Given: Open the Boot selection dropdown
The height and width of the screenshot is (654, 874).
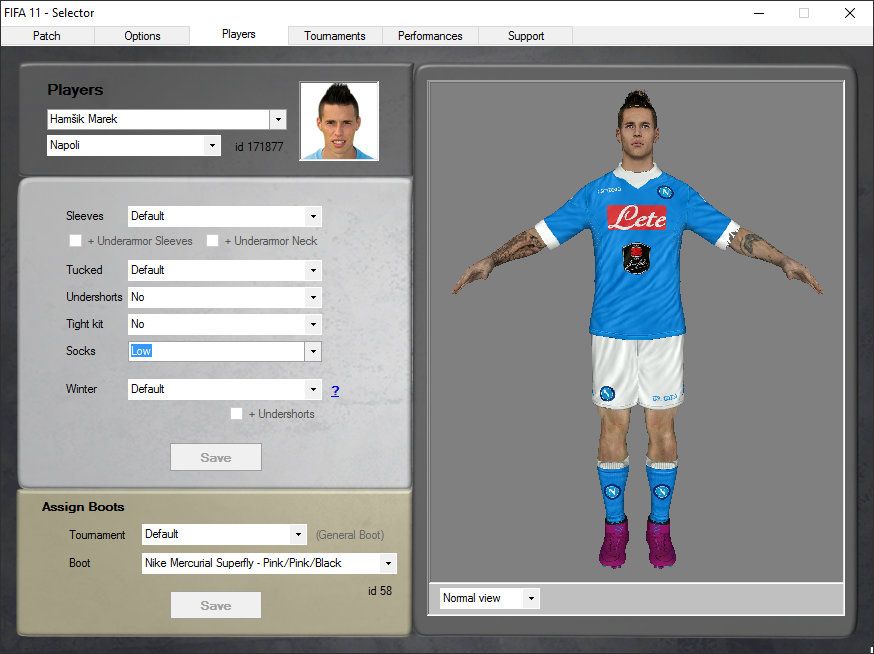Looking at the screenshot, I should coord(387,563).
